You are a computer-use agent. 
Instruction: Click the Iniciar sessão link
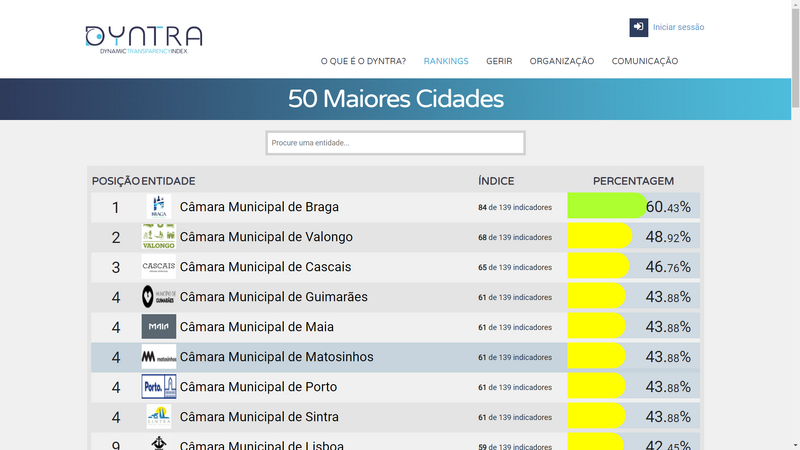[678, 27]
